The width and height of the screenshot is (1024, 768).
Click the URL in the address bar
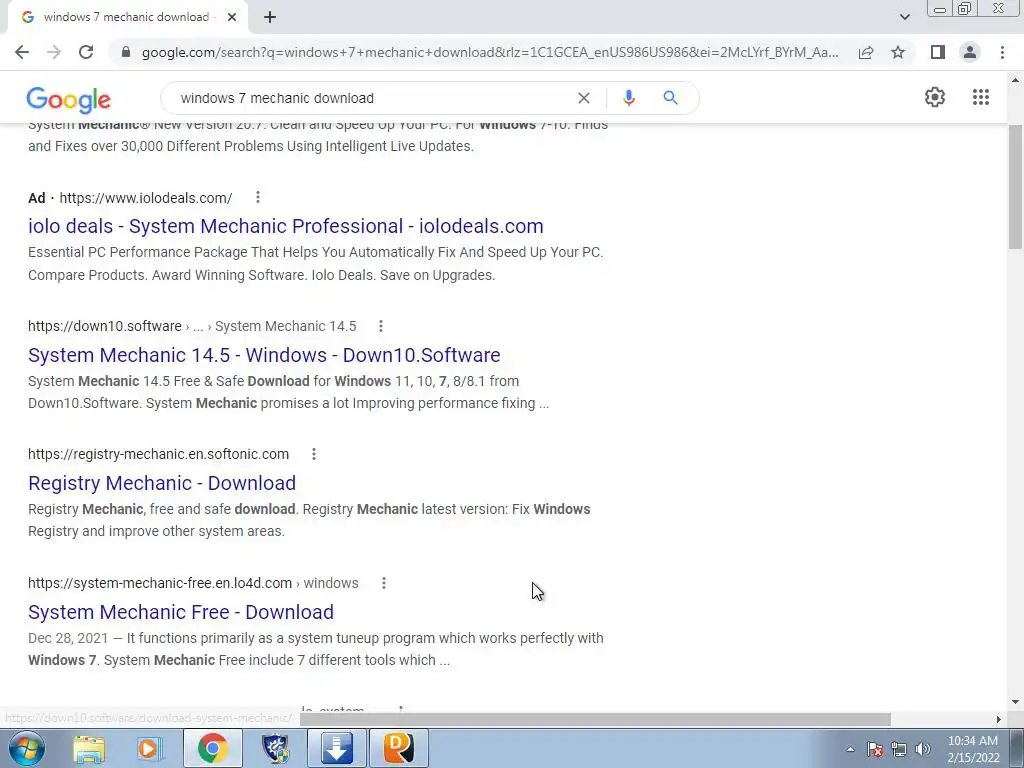pos(490,52)
